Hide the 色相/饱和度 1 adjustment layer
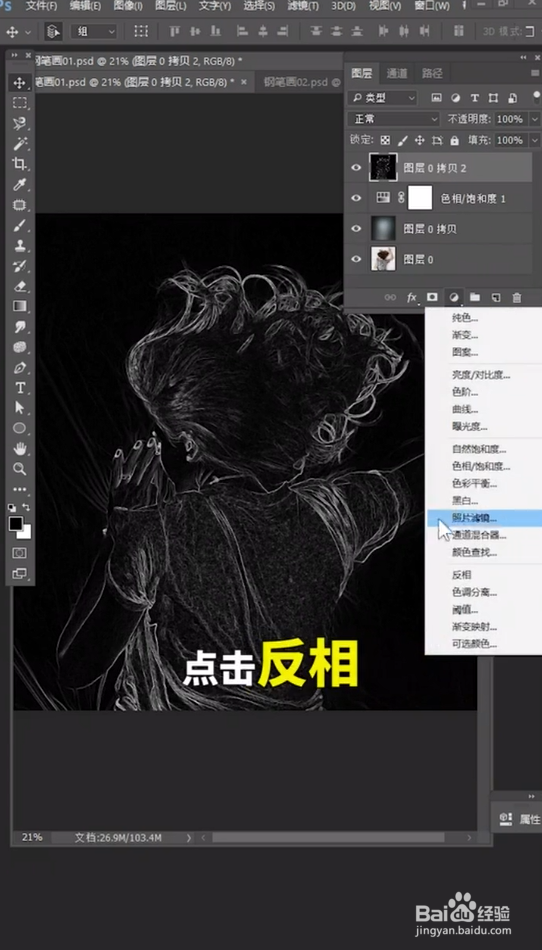This screenshot has width=542, height=950. 356,198
